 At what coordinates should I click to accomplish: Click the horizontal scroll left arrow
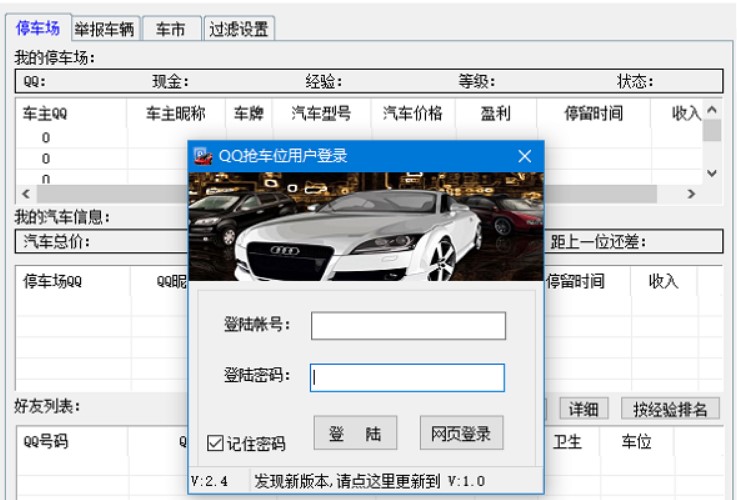pyautogui.click(x=26, y=194)
